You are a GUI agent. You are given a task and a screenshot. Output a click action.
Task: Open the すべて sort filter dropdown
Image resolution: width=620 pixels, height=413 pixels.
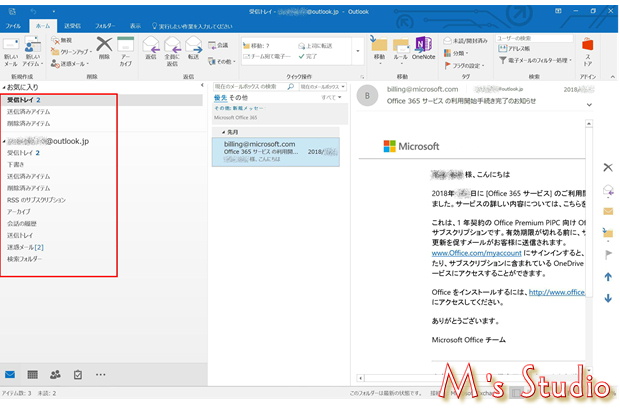coord(331,97)
